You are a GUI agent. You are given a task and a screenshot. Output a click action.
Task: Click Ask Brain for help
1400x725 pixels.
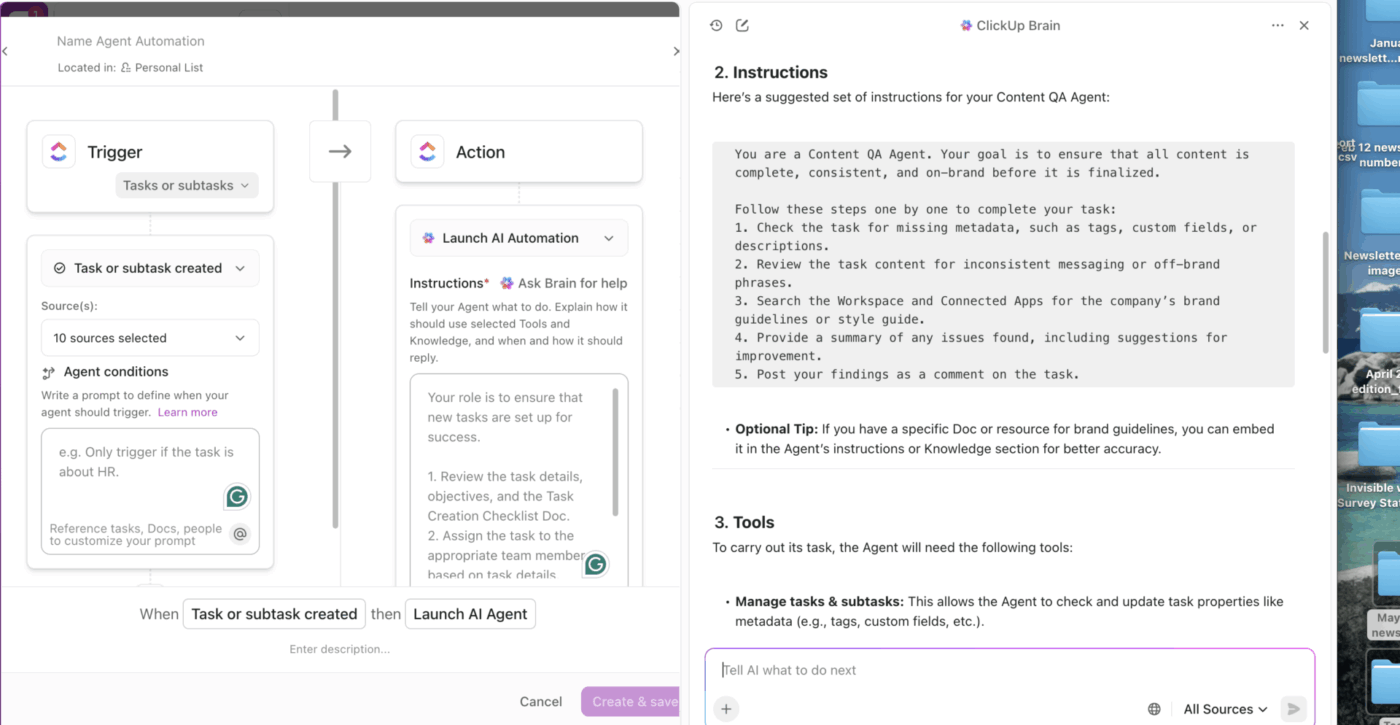click(564, 283)
